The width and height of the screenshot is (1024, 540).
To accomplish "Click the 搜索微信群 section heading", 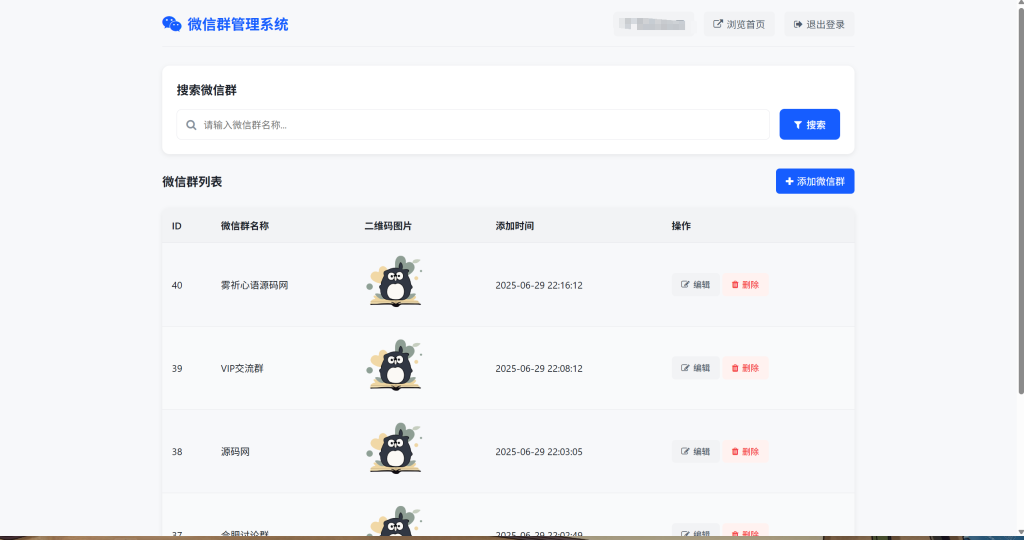I will tap(206, 90).
